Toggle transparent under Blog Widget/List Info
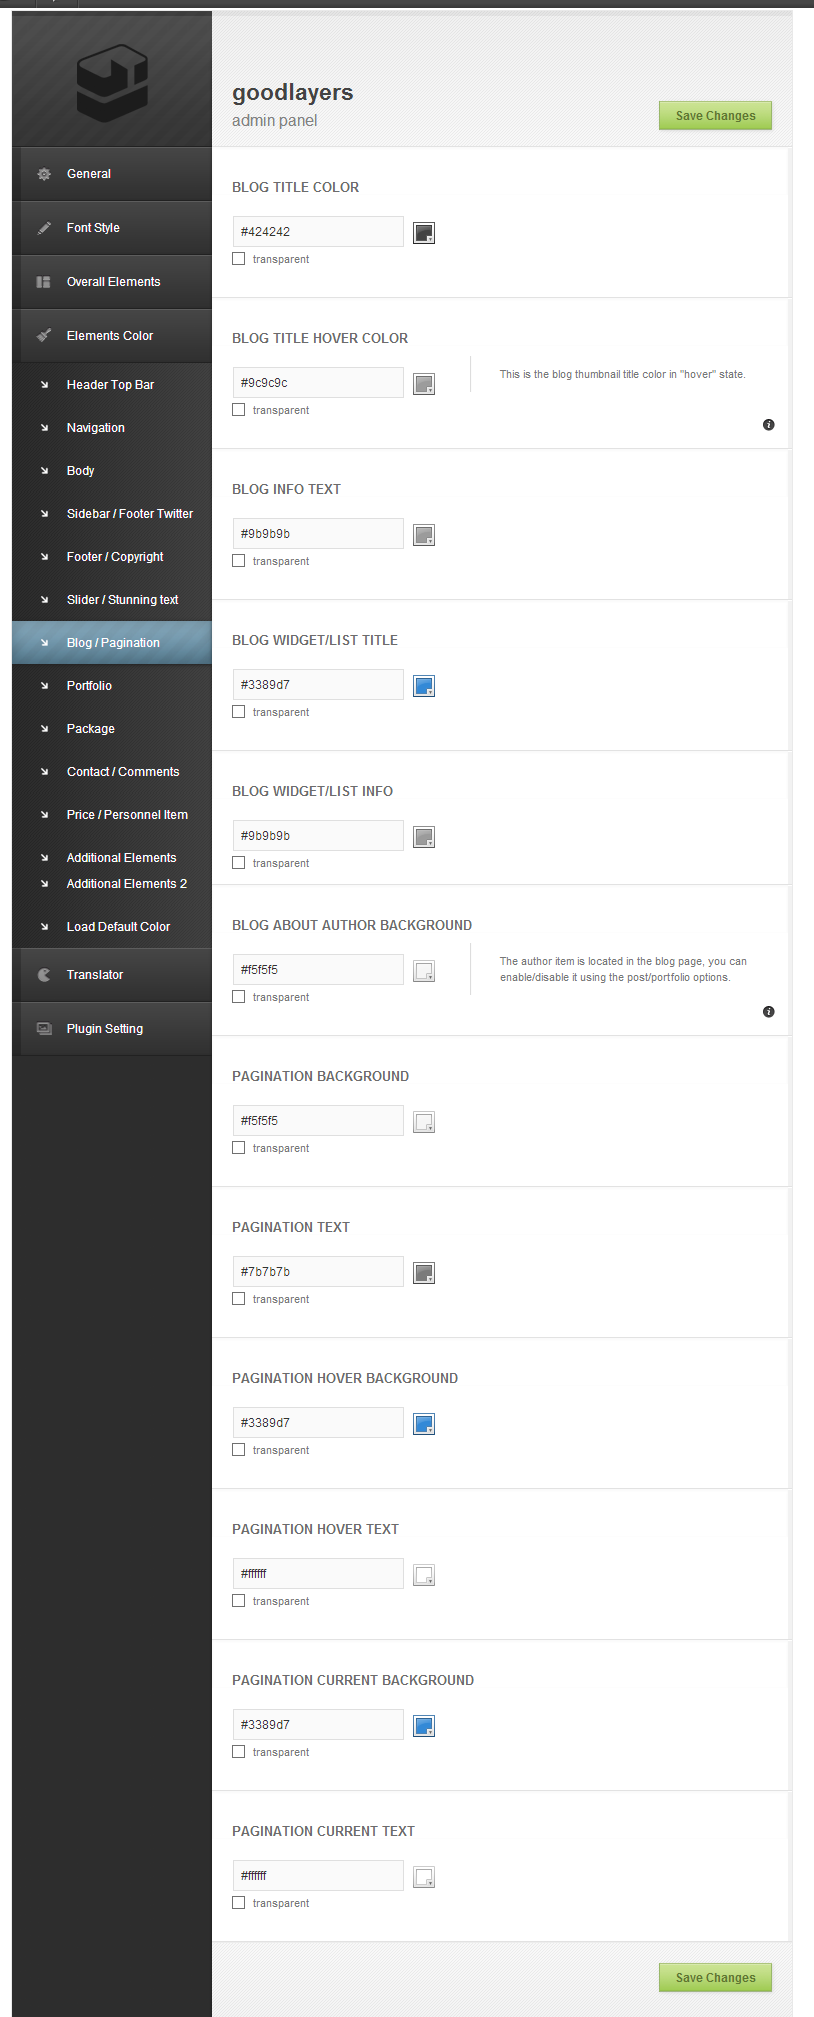The width and height of the screenshot is (814, 2017). tap(238, 863)
